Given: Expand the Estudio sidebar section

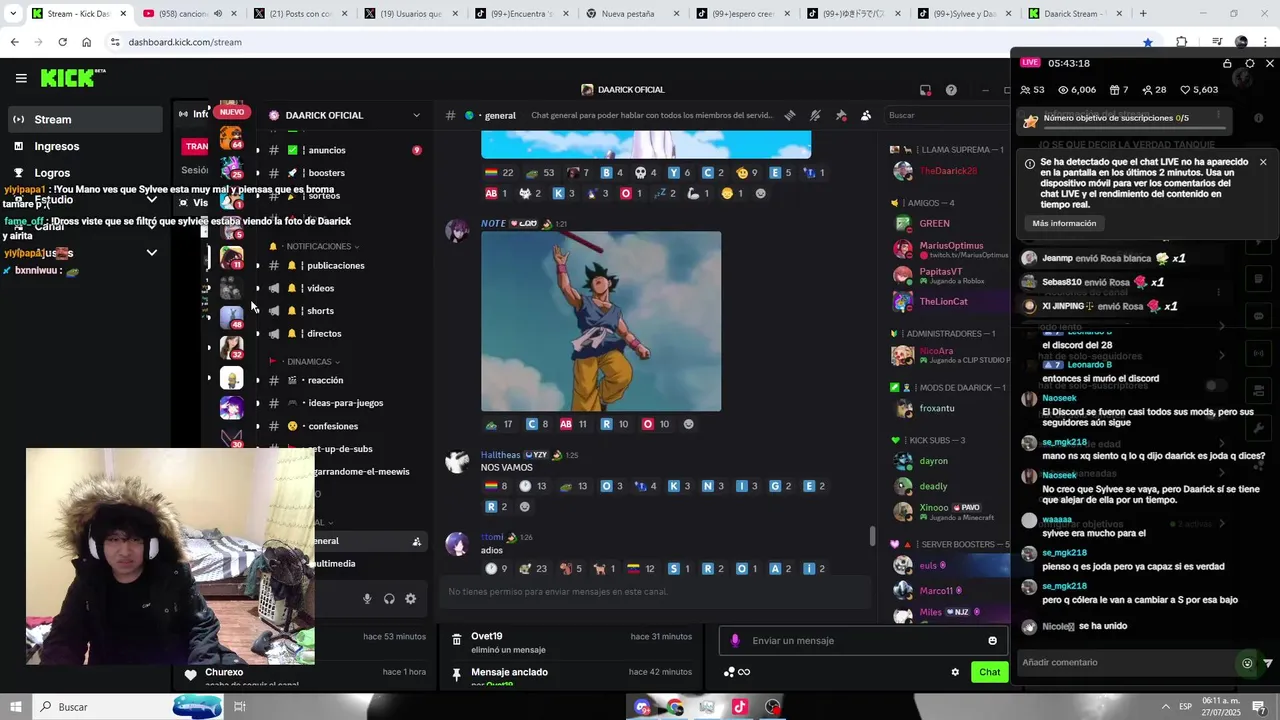Looking at the screenshot, I should [152, 200].
